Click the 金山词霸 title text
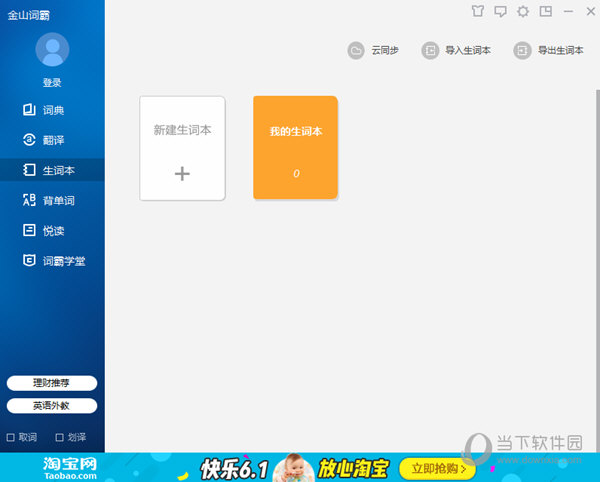 coord(29,15)
